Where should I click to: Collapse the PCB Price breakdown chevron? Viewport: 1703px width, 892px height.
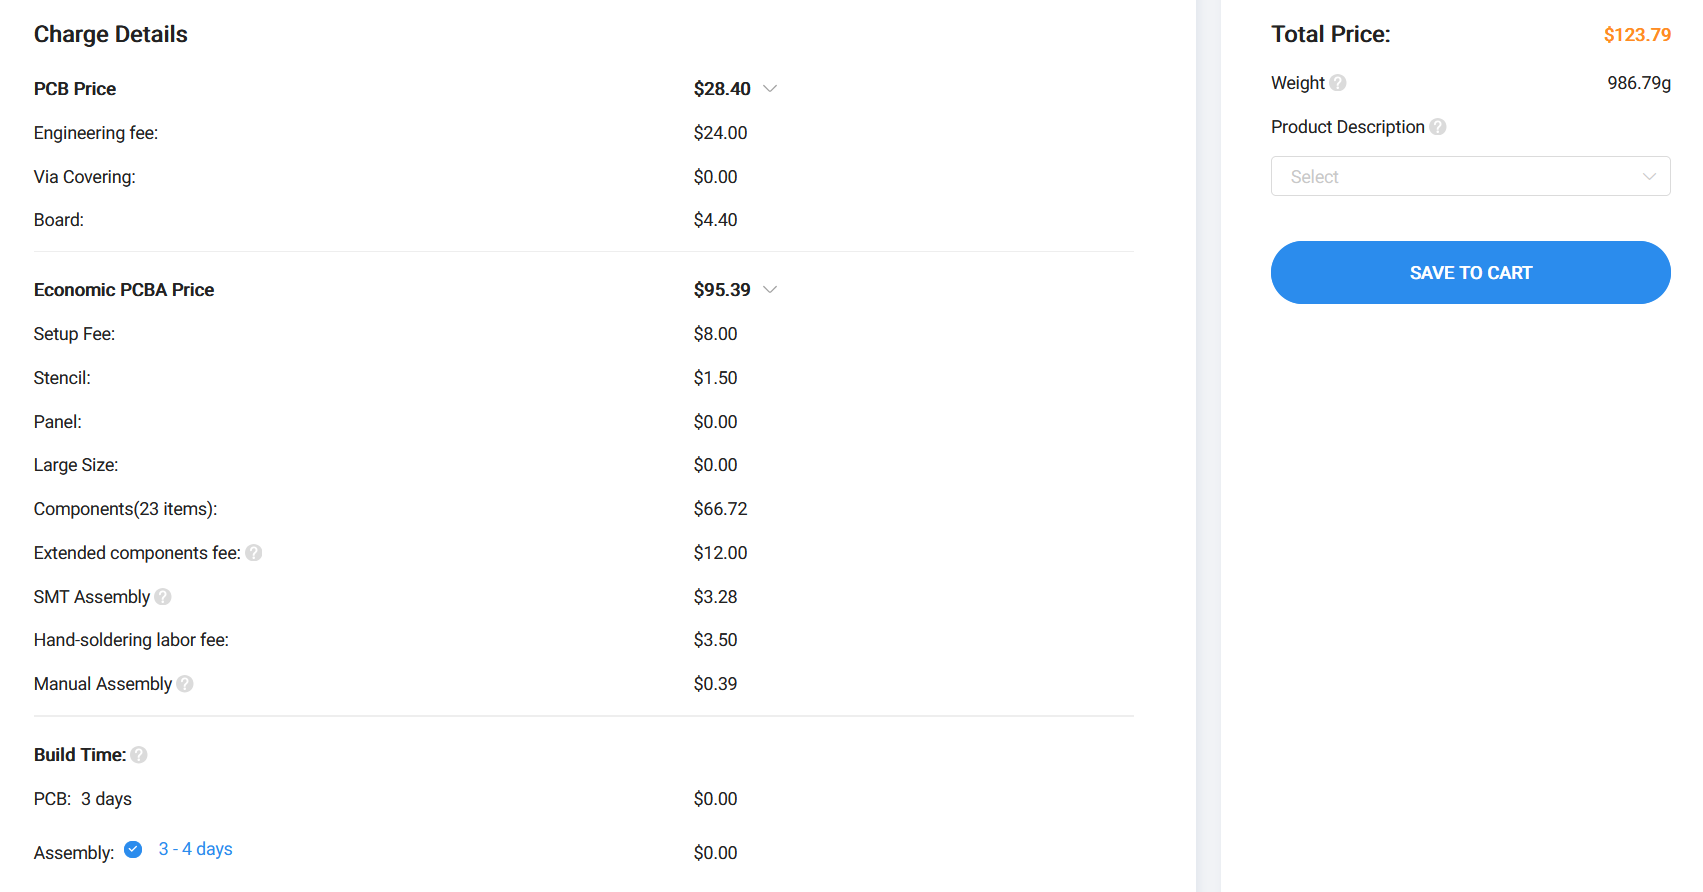(x=770, y=89)
